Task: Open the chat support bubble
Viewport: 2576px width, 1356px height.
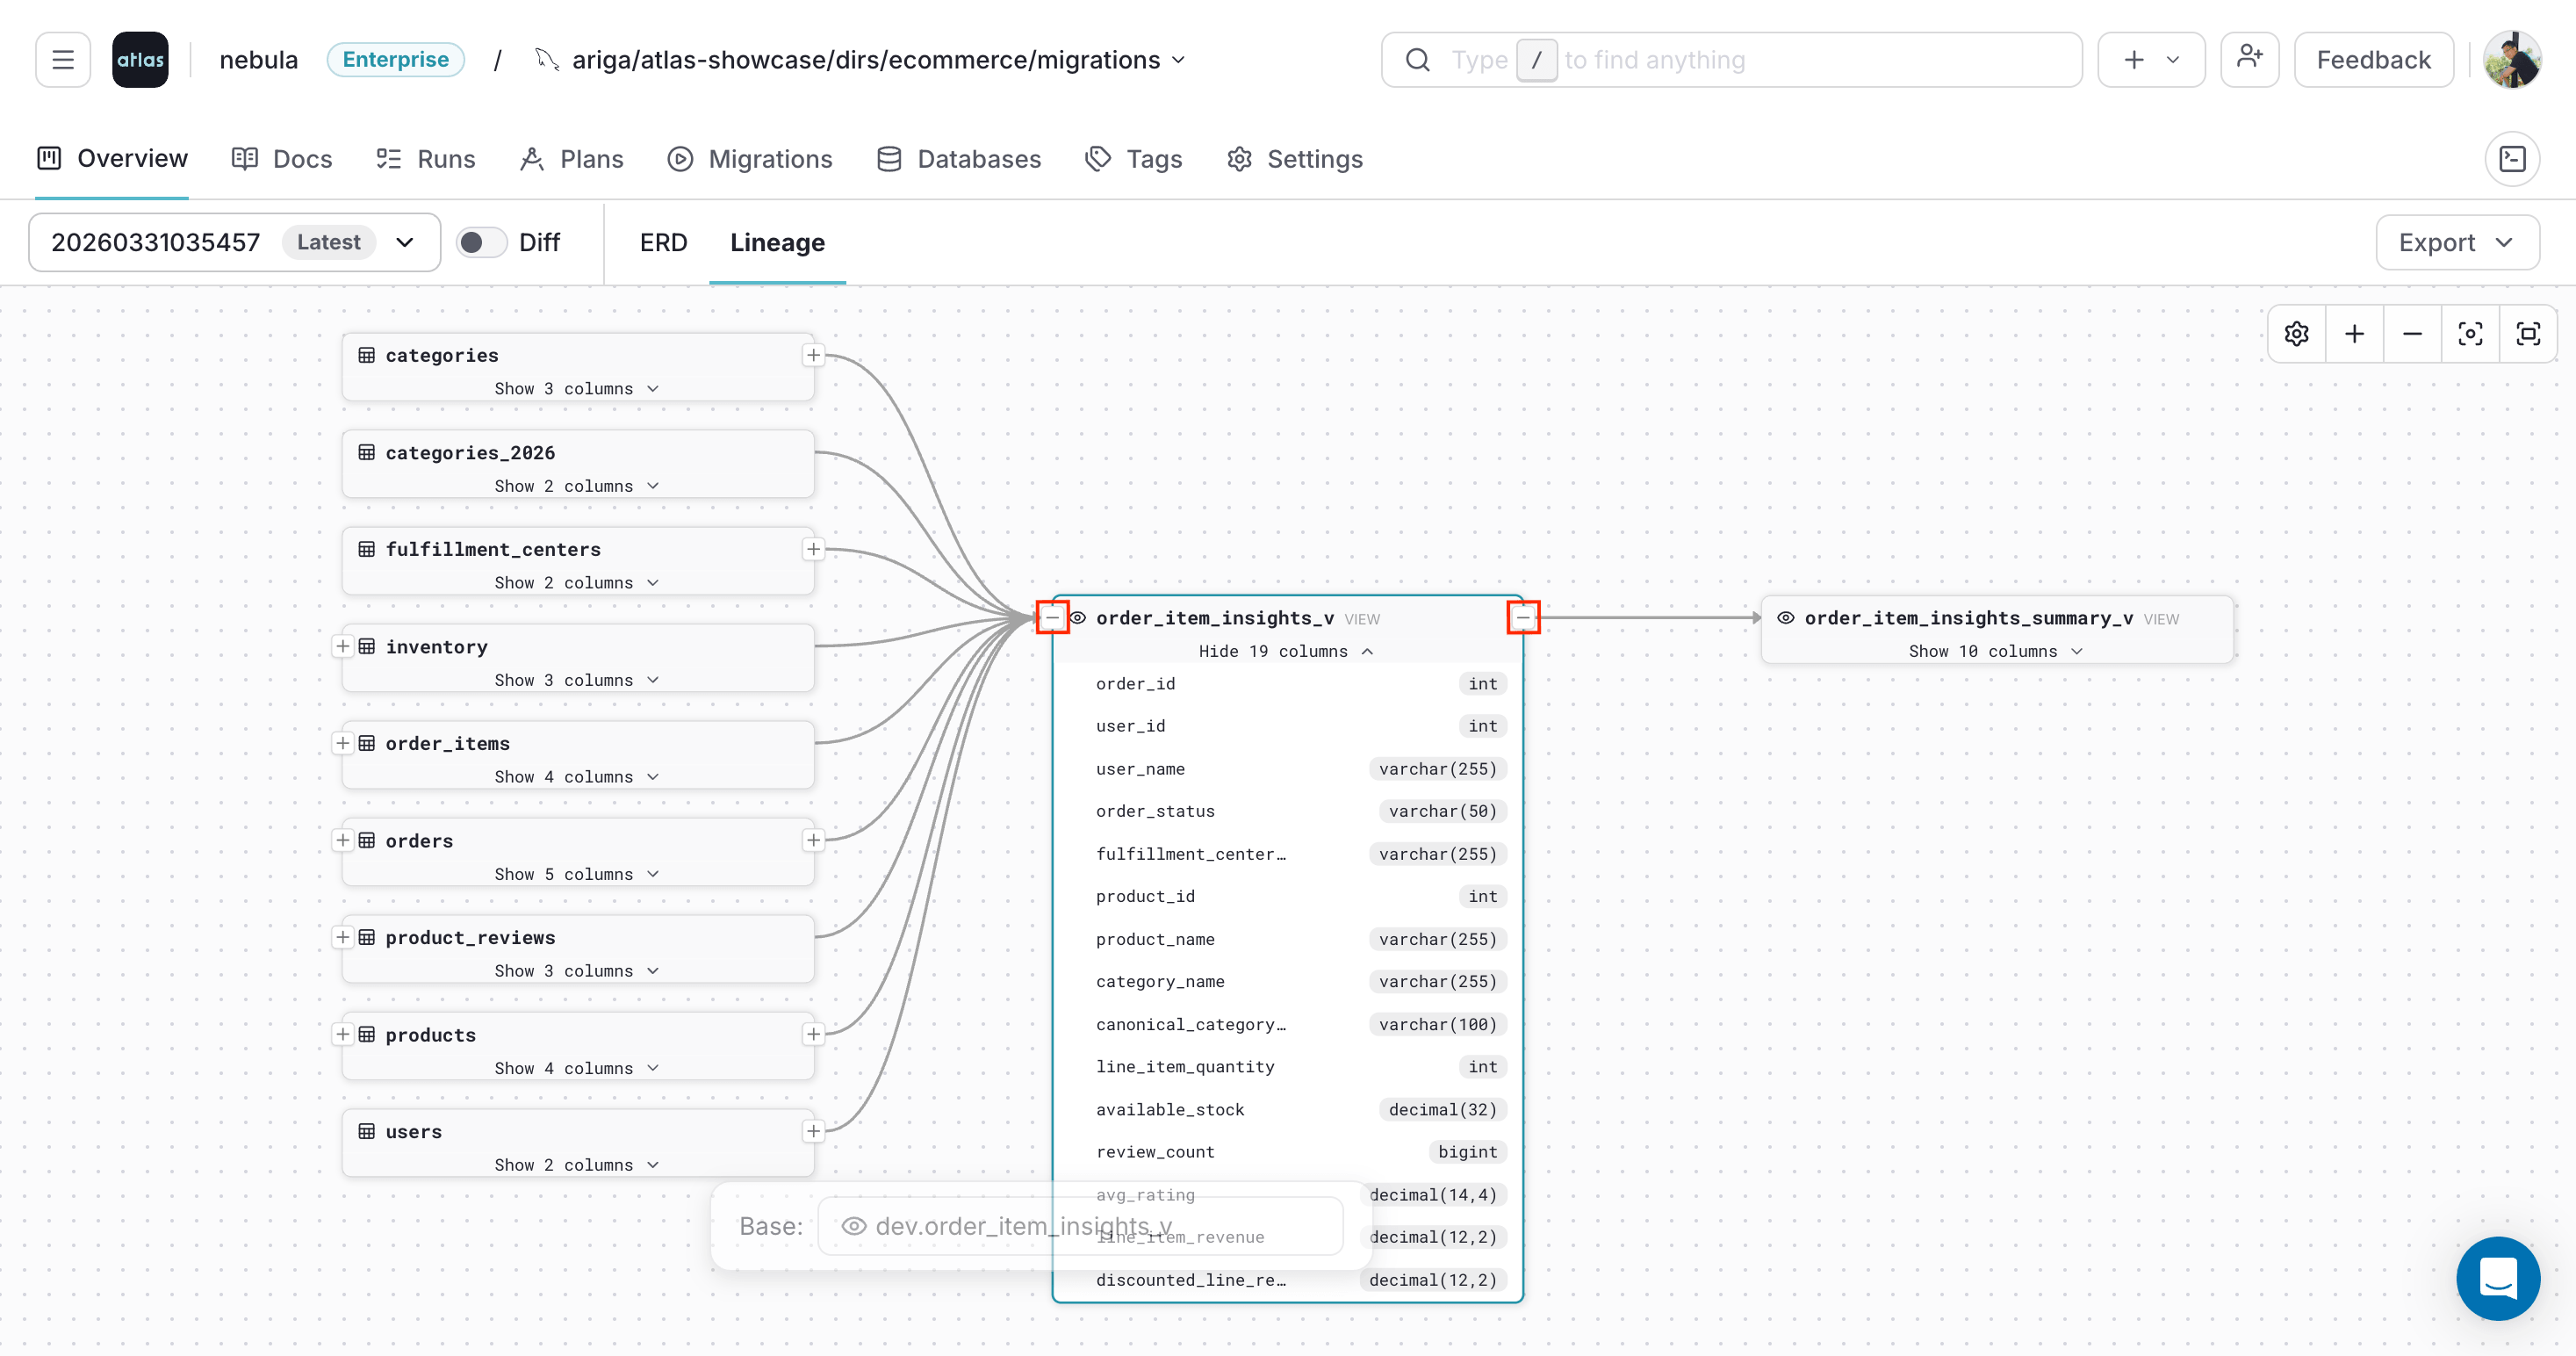Action: coord(2499,1279)
